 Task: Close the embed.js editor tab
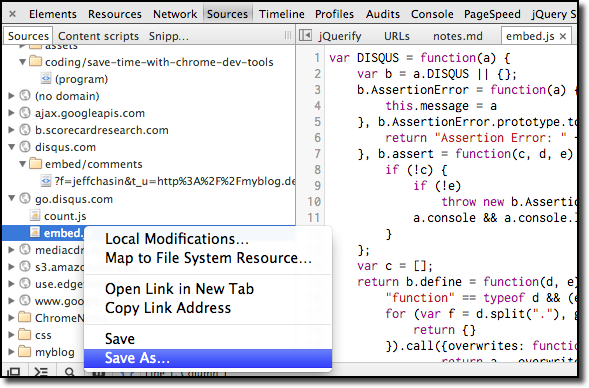pos(563,36)
